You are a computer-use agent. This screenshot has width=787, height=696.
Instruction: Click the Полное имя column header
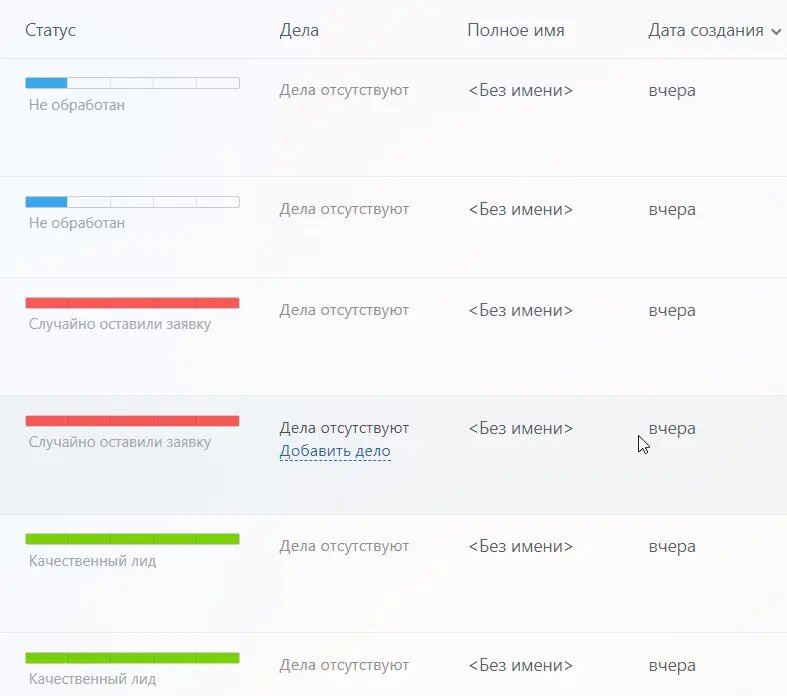516,30
